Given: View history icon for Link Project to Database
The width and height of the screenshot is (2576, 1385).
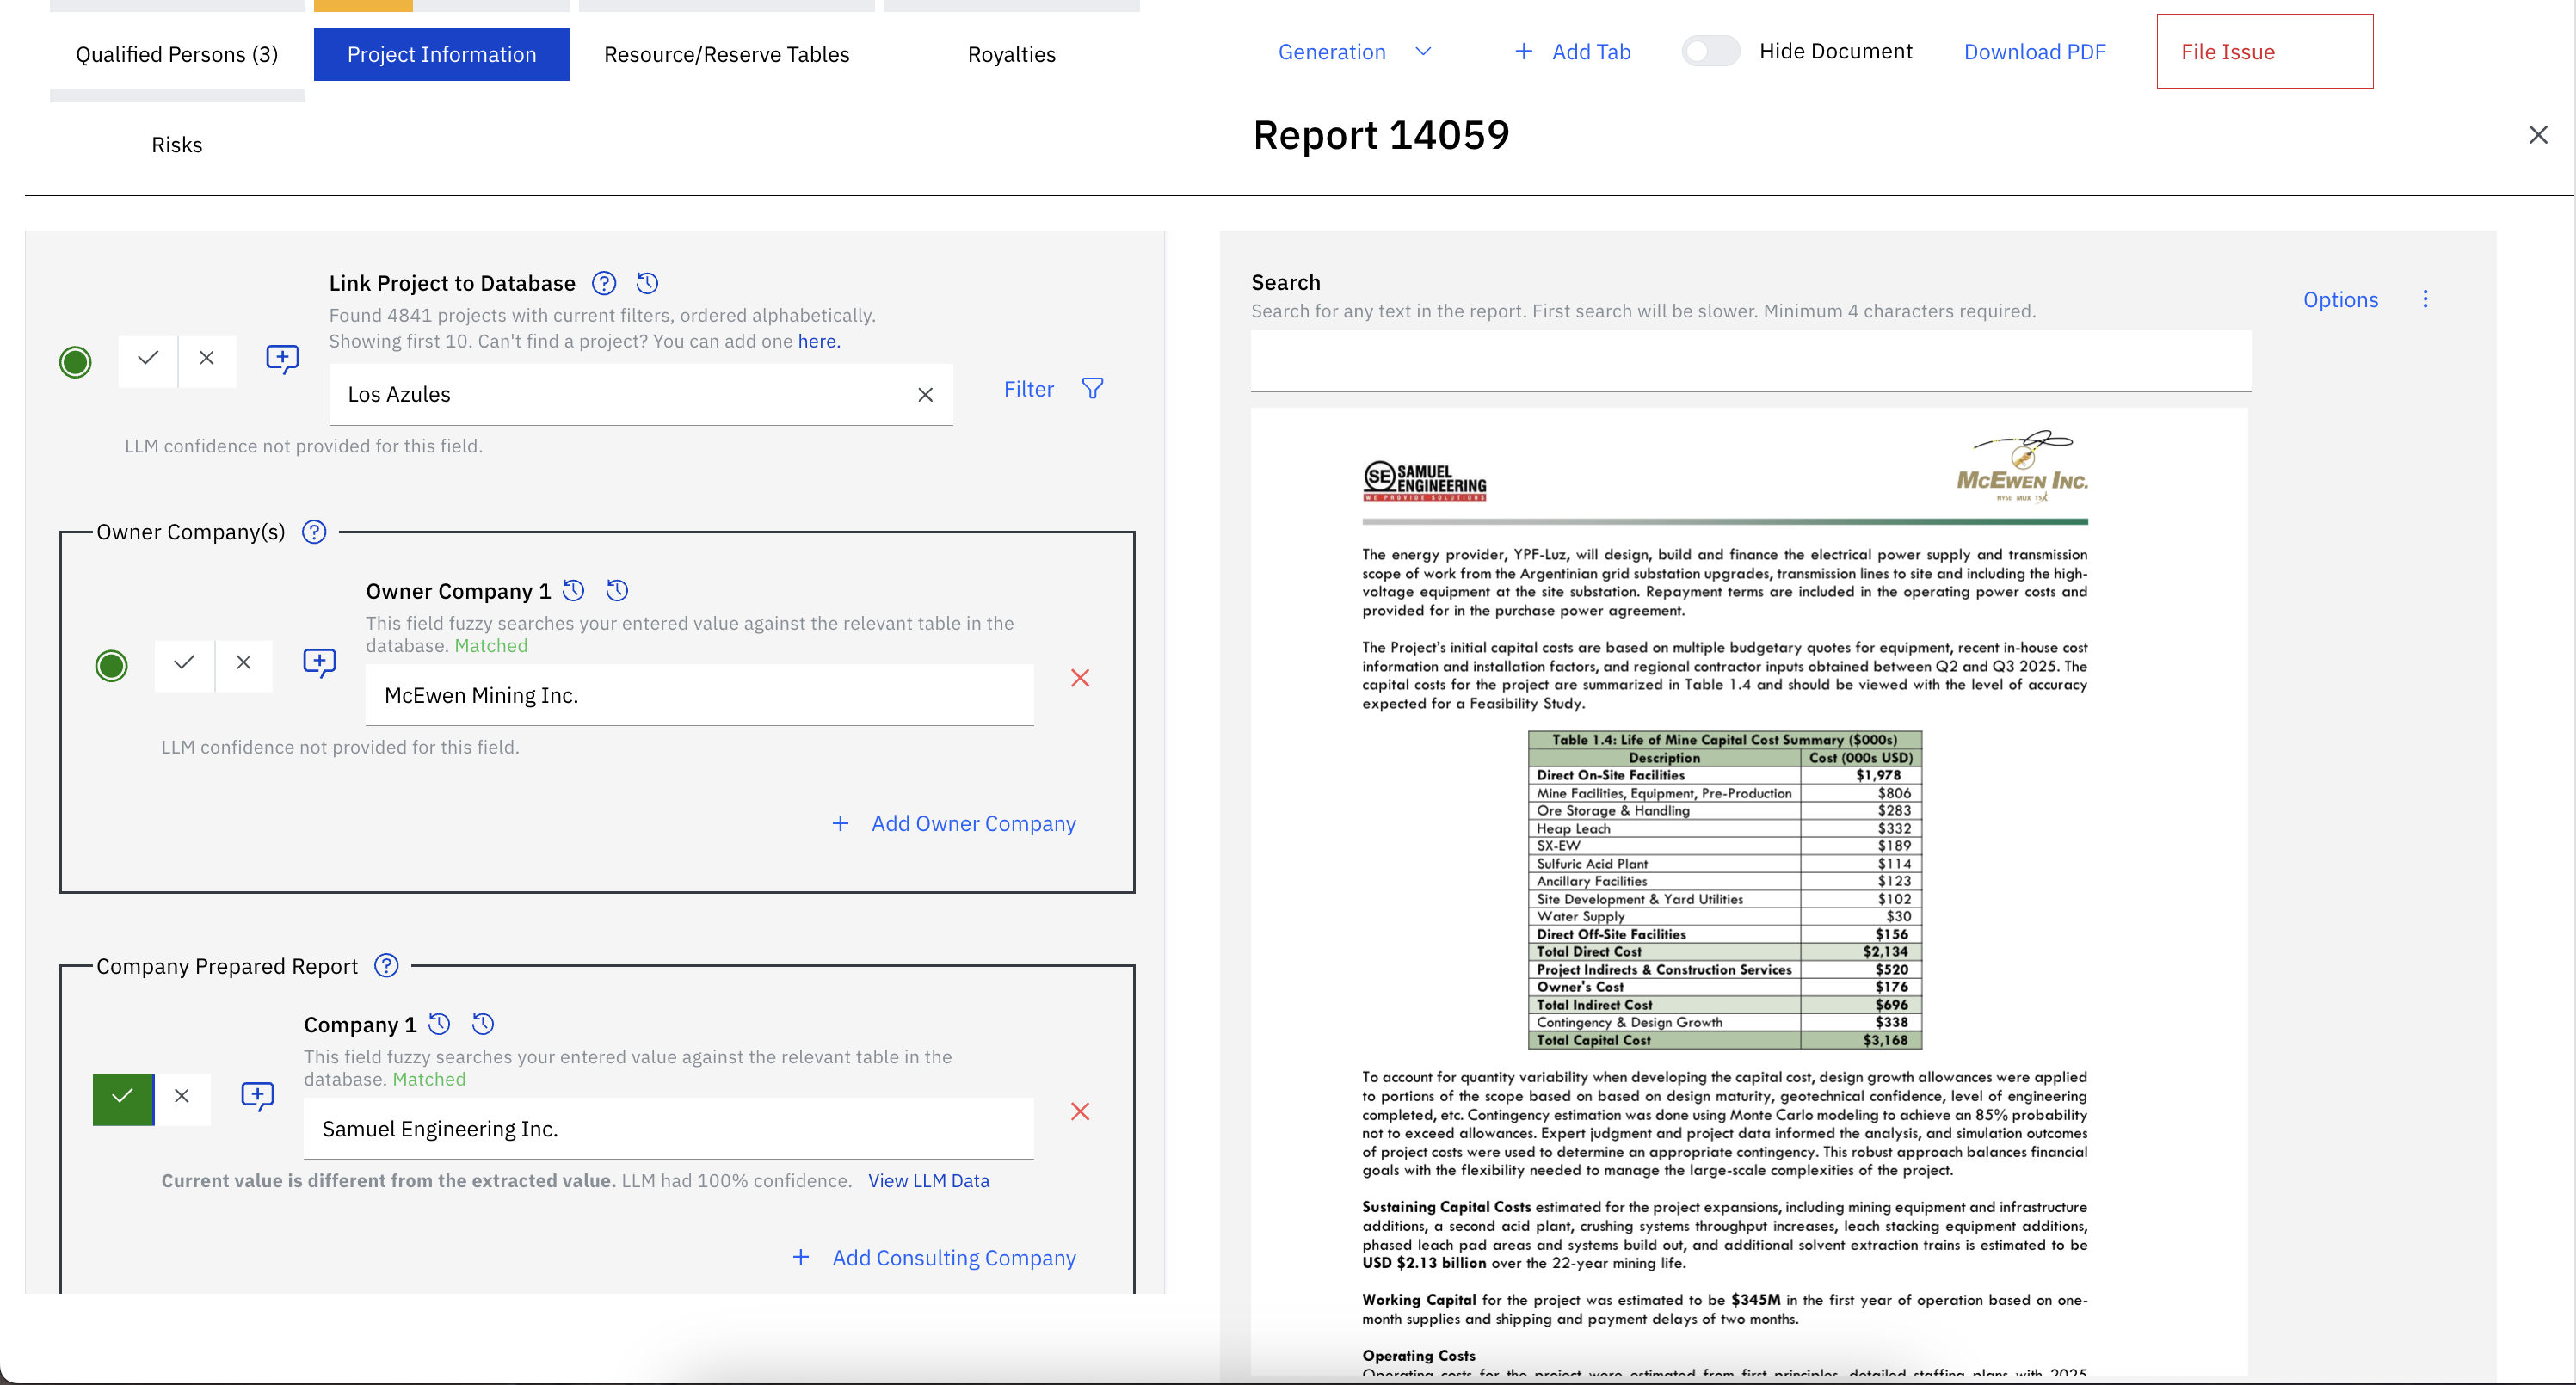Looking at the screenshot, I should pyautogui.click(x=647, y=283).
